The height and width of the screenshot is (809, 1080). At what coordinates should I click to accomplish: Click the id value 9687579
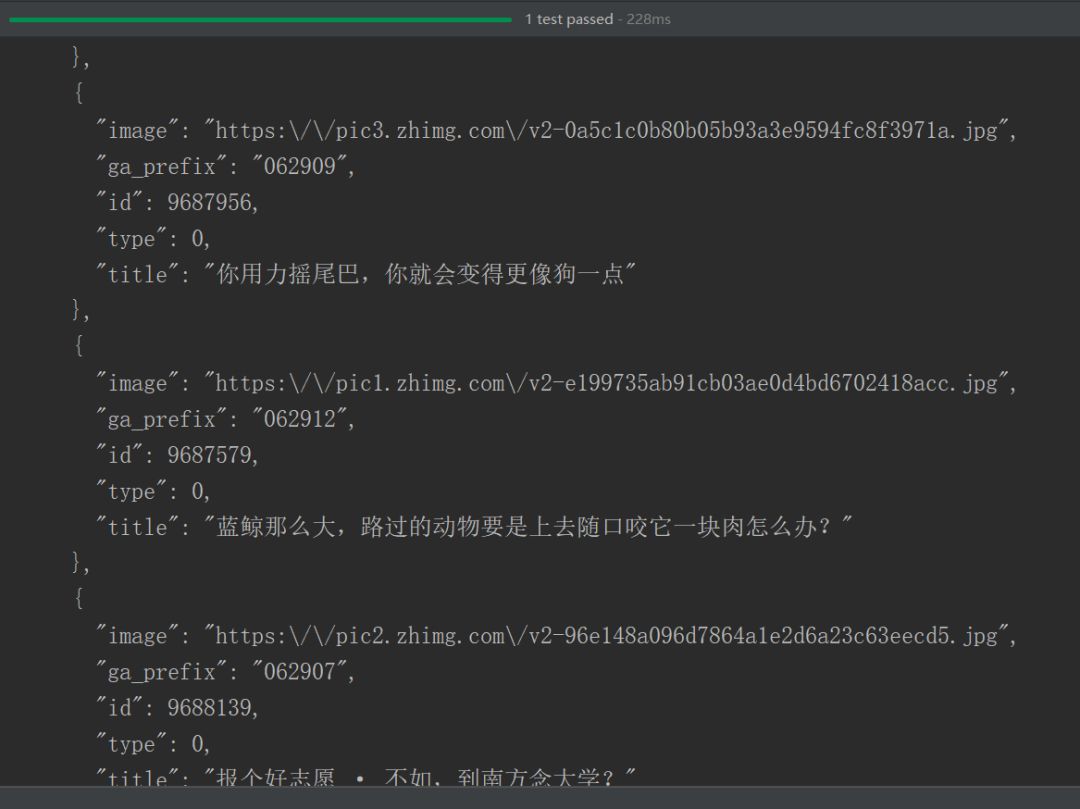212,456
